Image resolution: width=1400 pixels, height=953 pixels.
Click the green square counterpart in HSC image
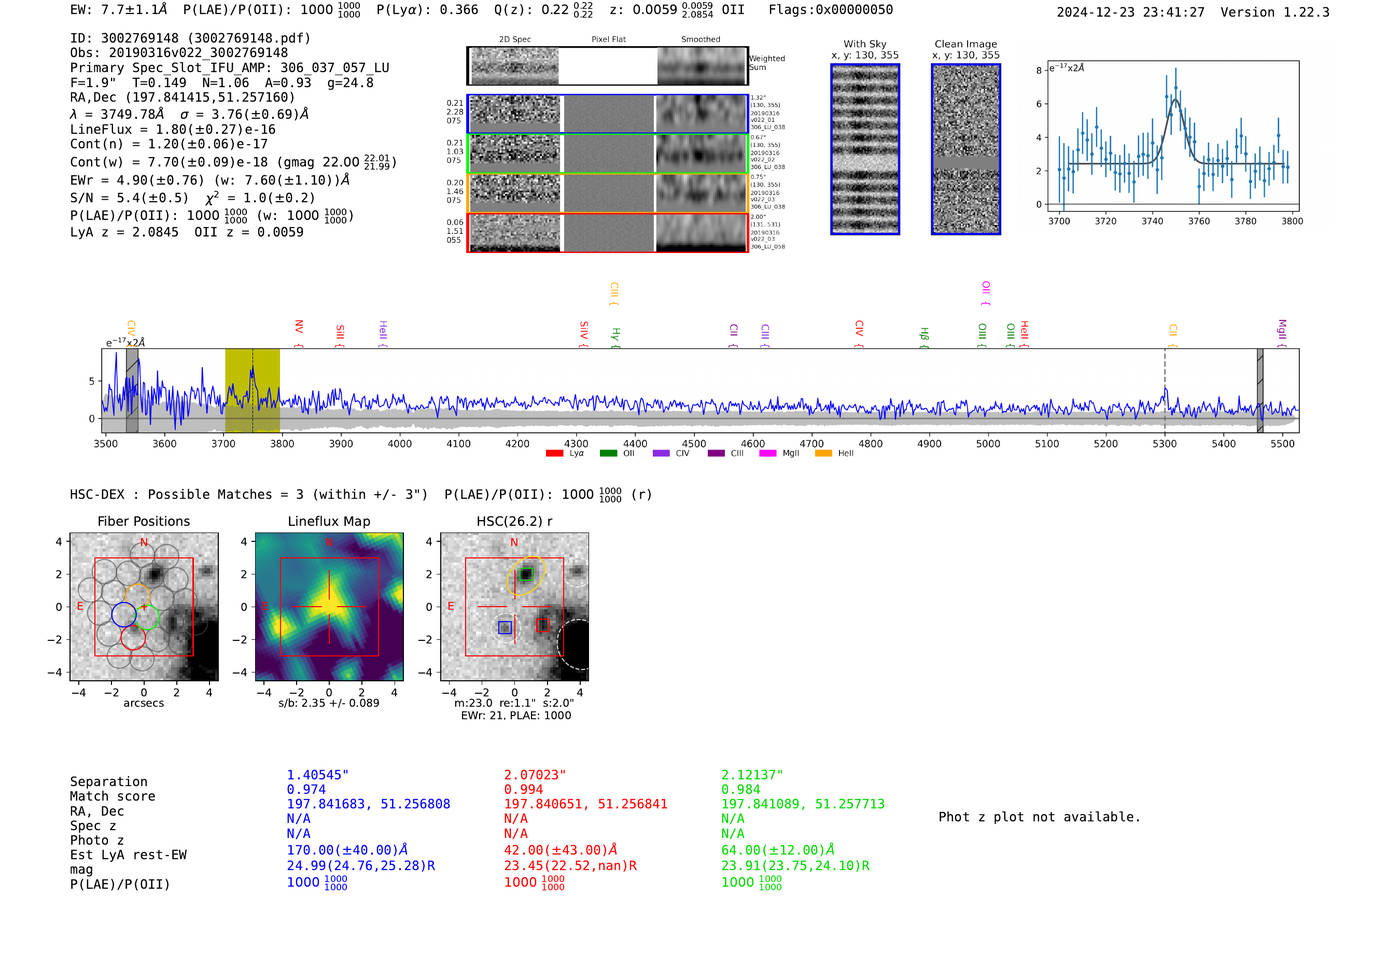coord(526,574)
